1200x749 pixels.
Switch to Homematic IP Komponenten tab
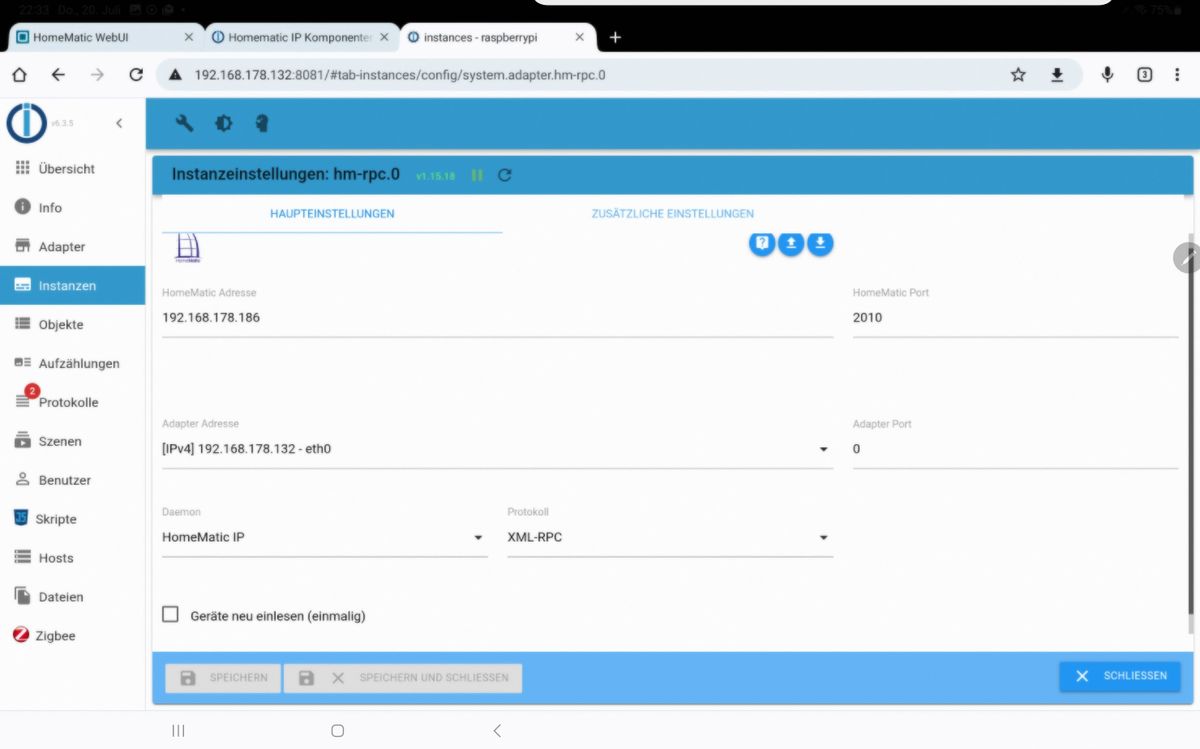pos(300,37)
